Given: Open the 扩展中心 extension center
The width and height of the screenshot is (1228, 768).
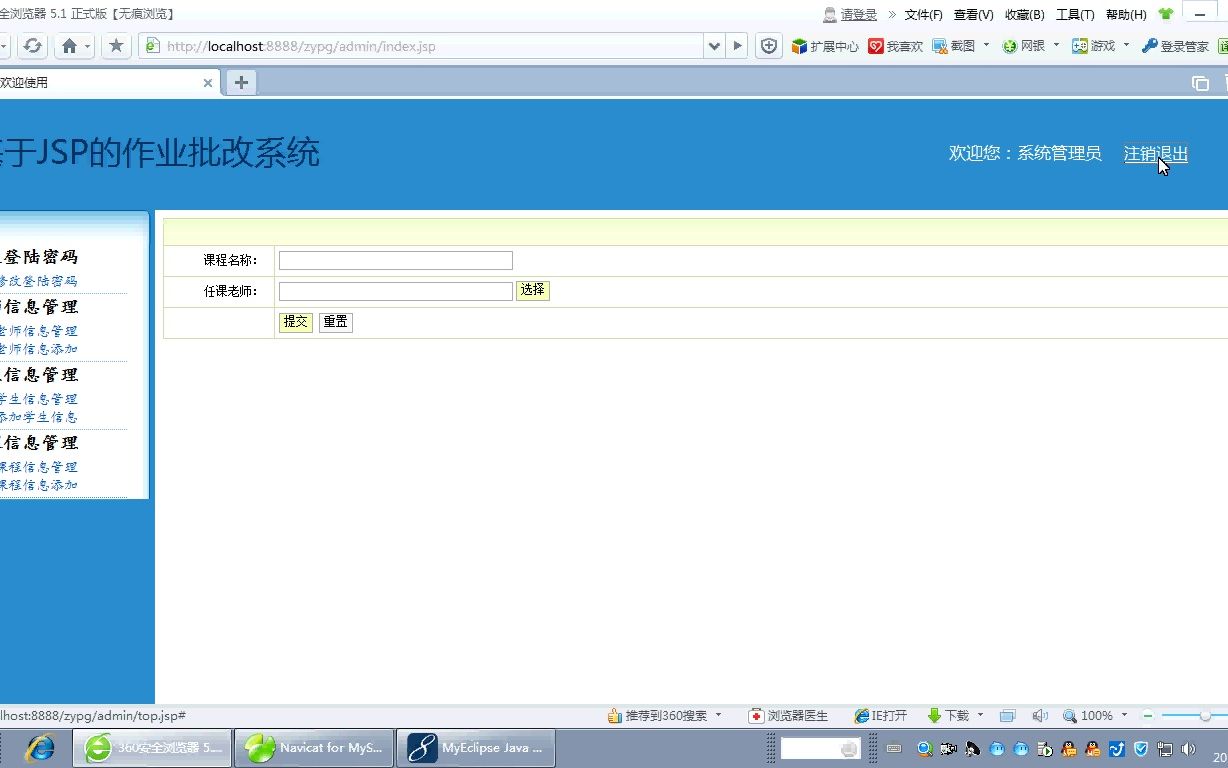Looking at the screenshot, I should (x=826, y=45).
